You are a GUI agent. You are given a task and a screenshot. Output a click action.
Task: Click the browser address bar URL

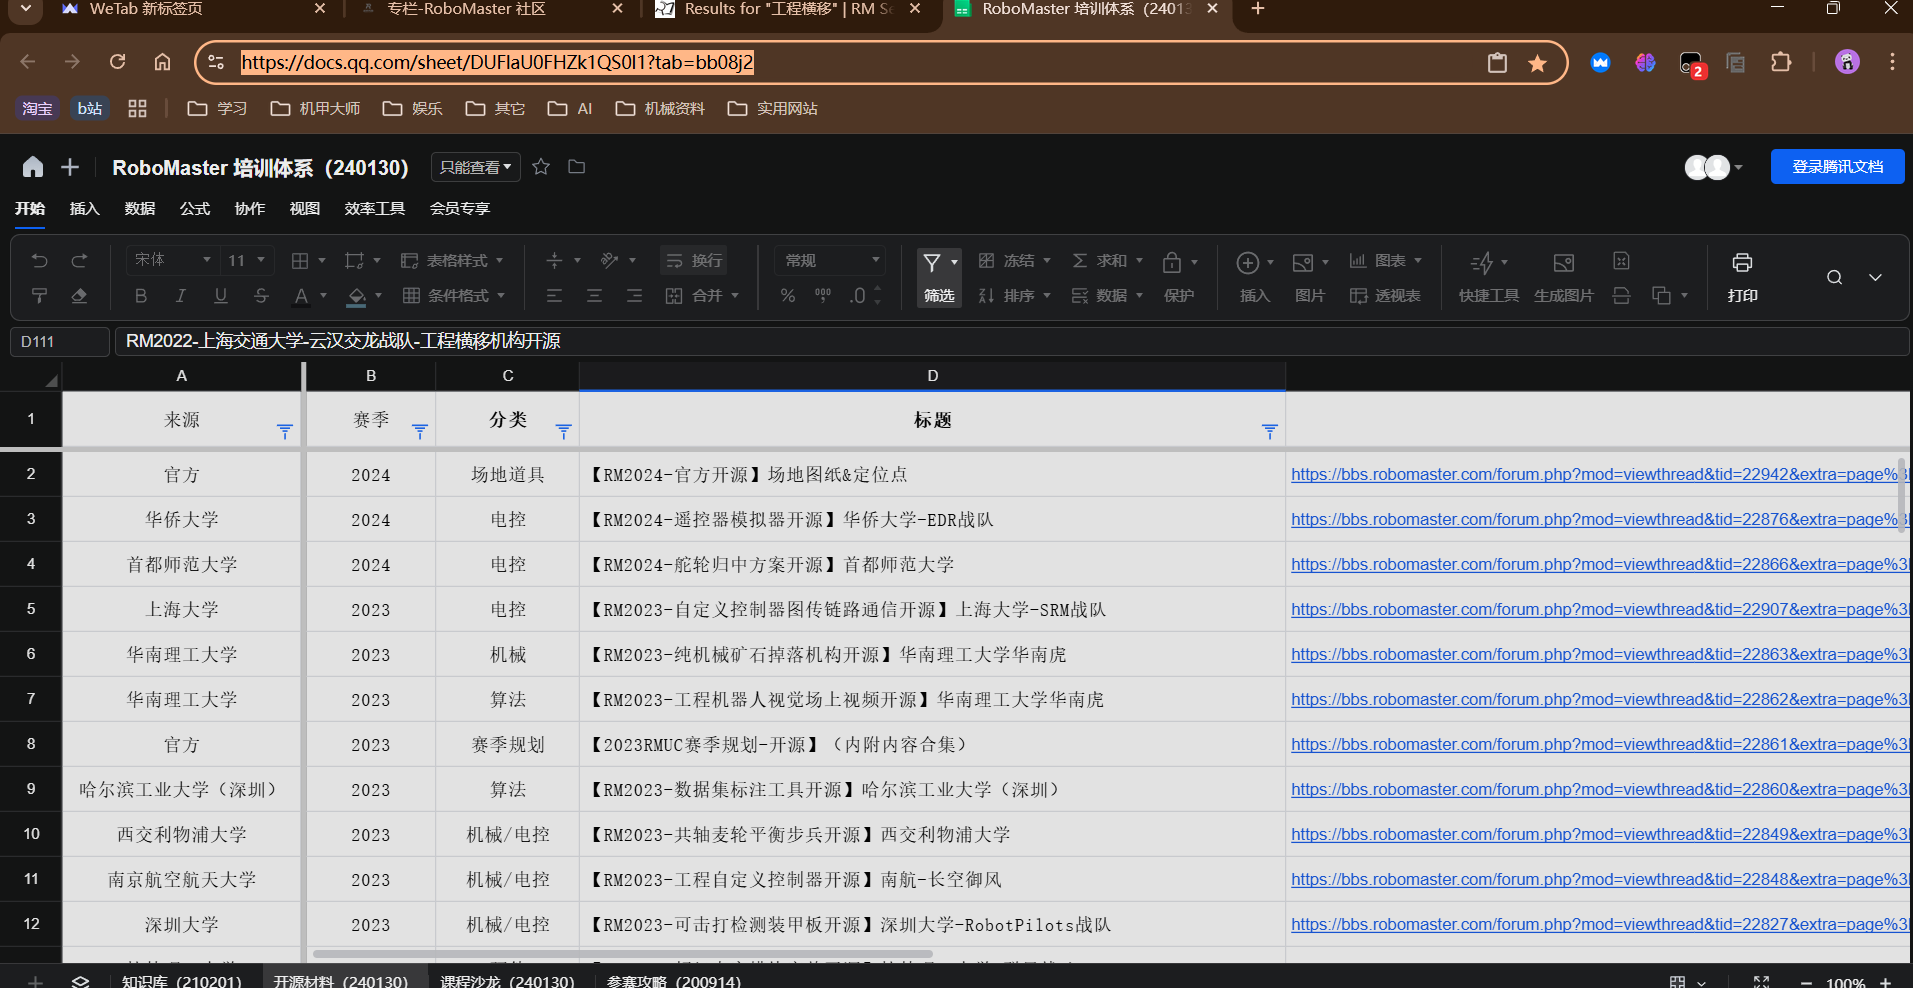[497, 63]
